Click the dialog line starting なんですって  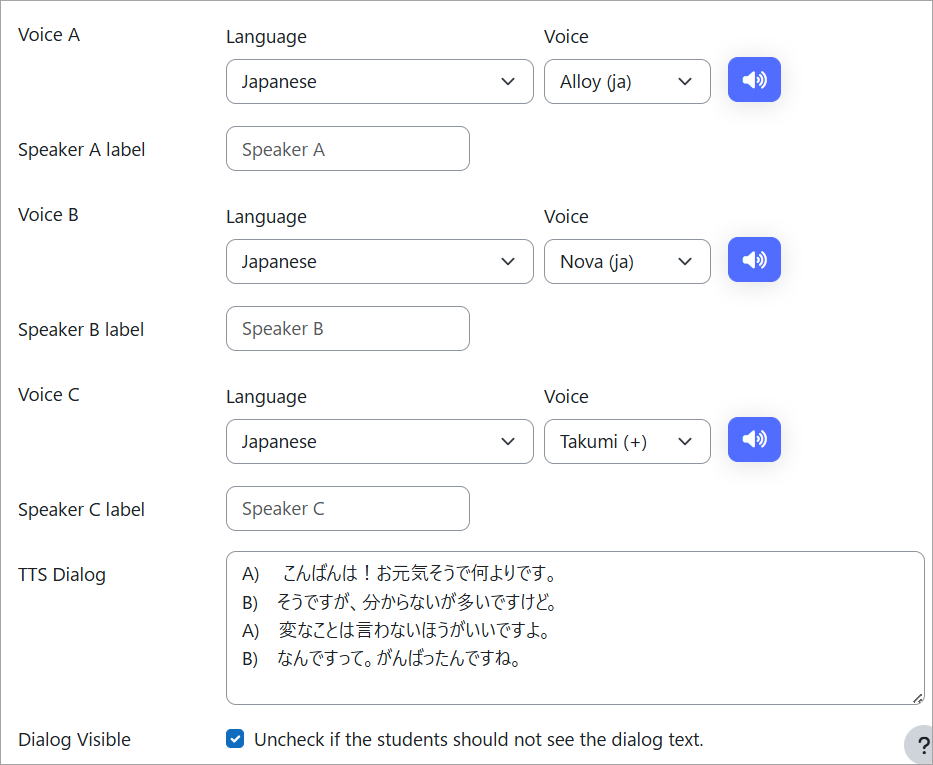click(x=381, y=659)
